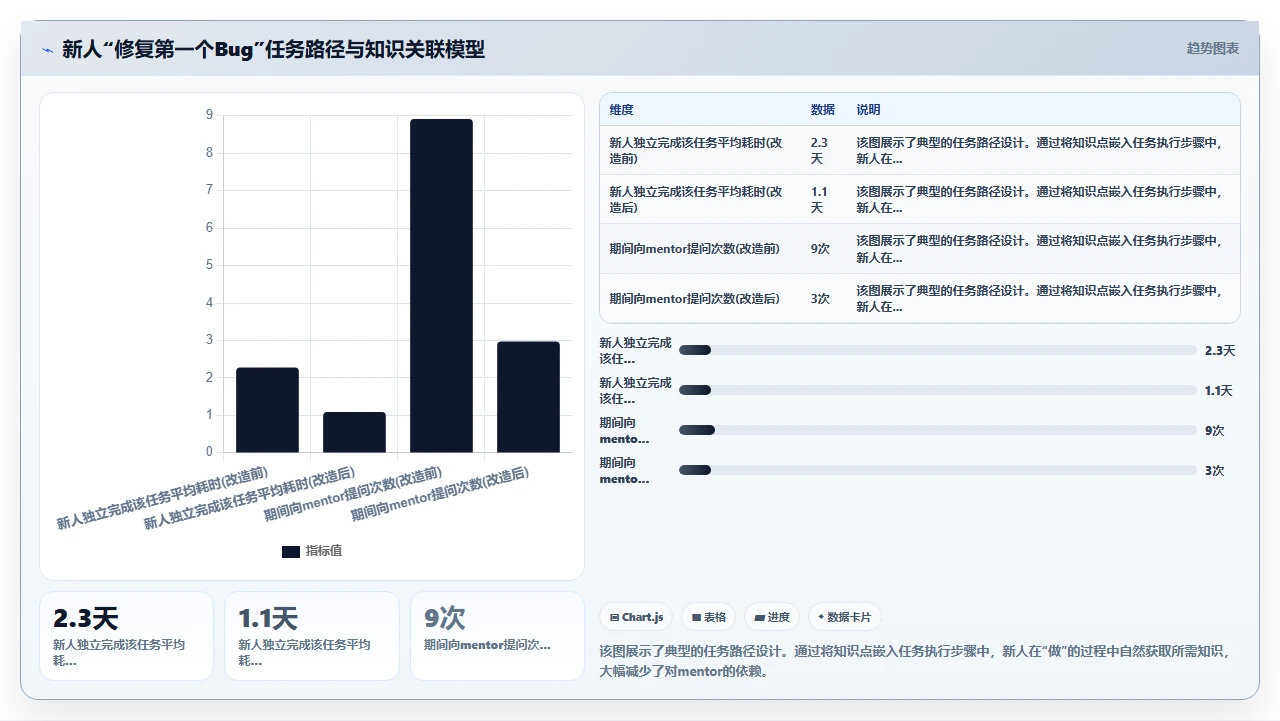The image size is (1280, 721).
Task: Click the bar for 期间向mentor提问次数(改造前)
Action: click(441, 286)
